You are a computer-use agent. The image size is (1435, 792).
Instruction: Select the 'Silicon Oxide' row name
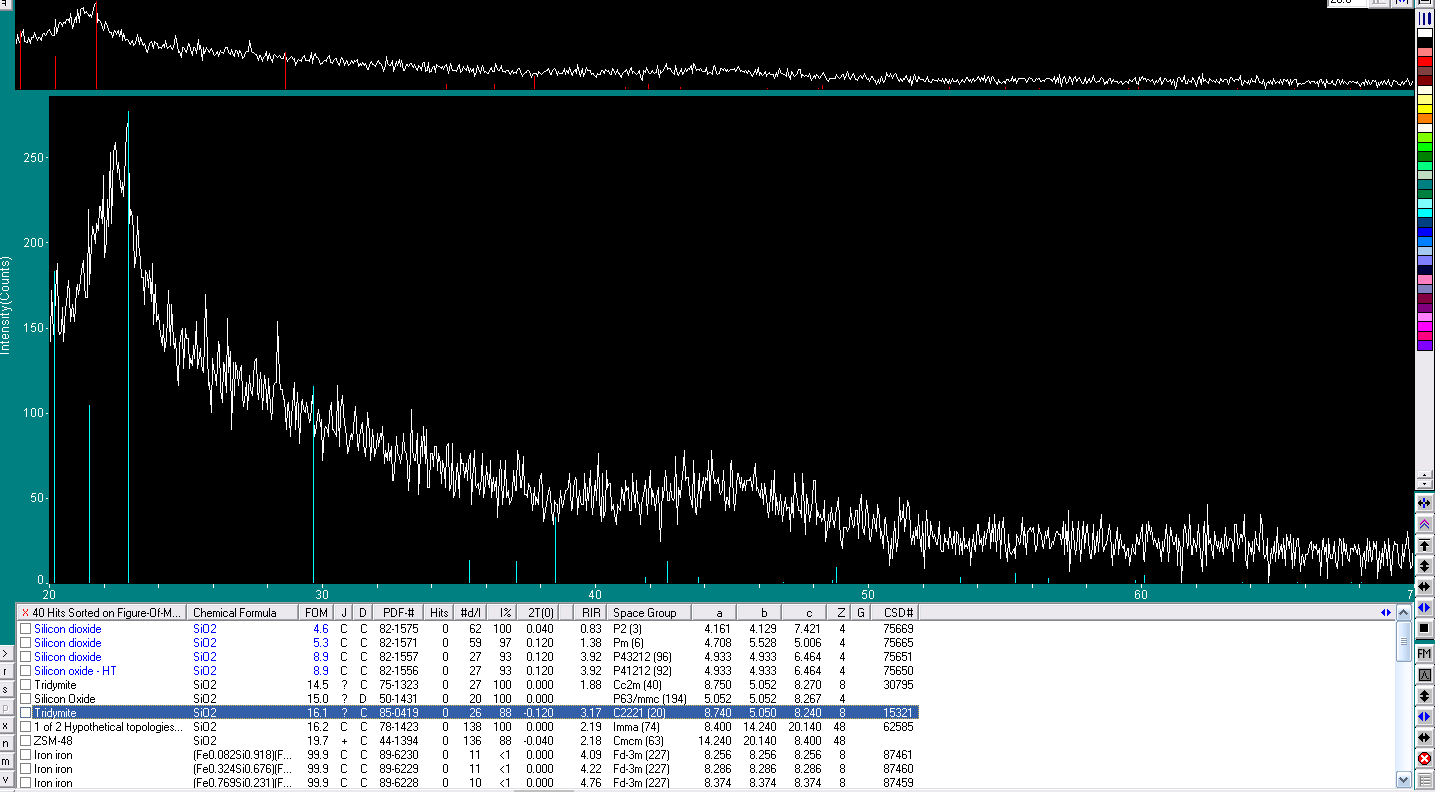[65, 699]
